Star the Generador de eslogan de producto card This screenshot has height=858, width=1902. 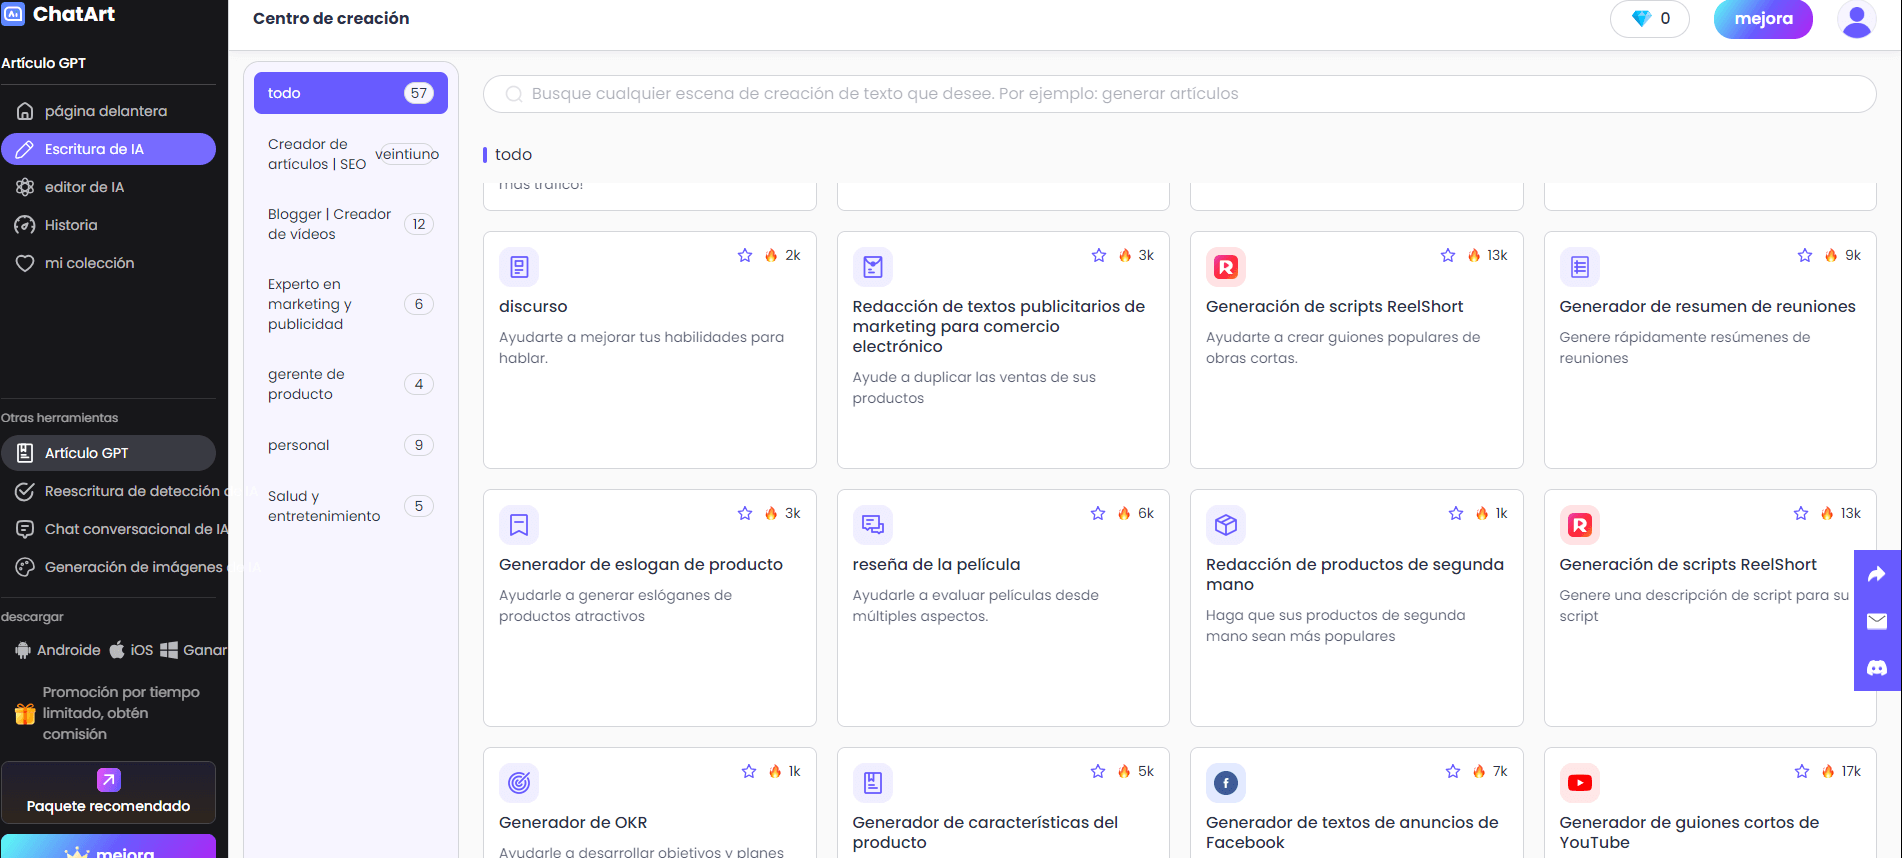(x=745, y=513)
